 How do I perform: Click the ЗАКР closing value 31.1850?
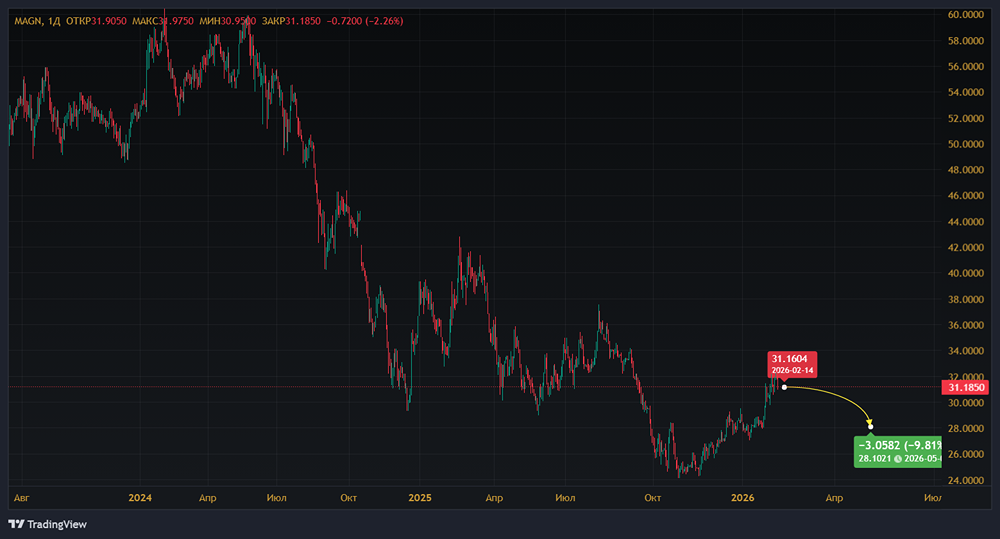coord(303,21)
